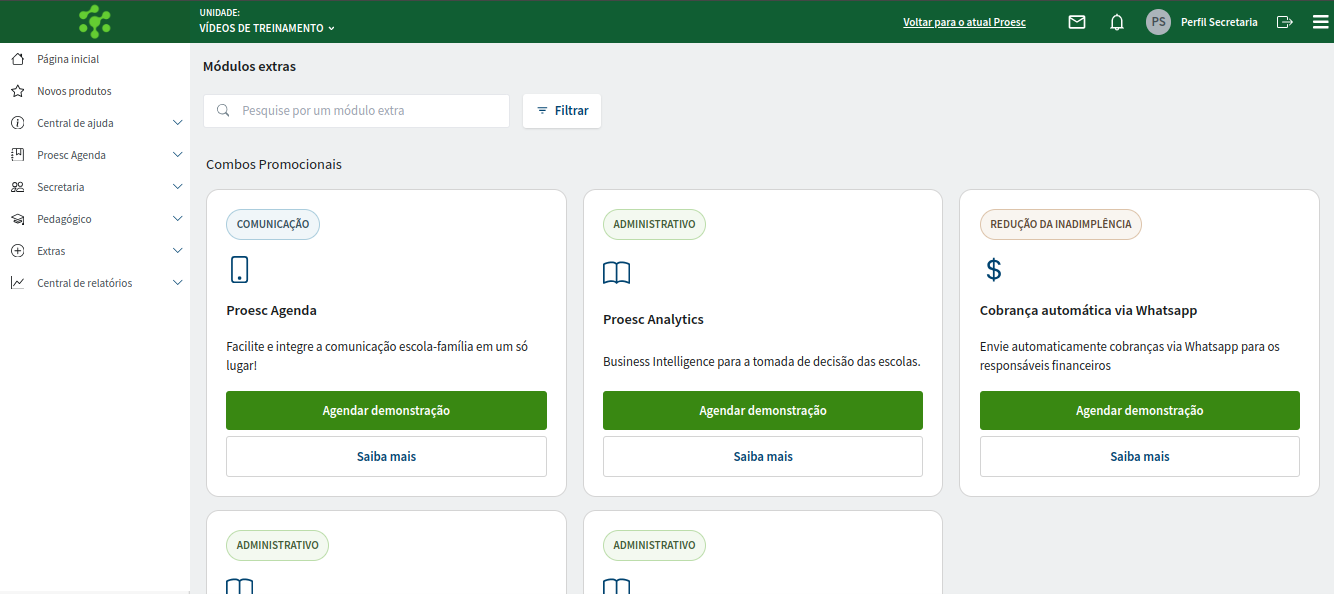Click the book icon on Proesc Analytics card
The image size is (1334, 594).
coord(617,273)
